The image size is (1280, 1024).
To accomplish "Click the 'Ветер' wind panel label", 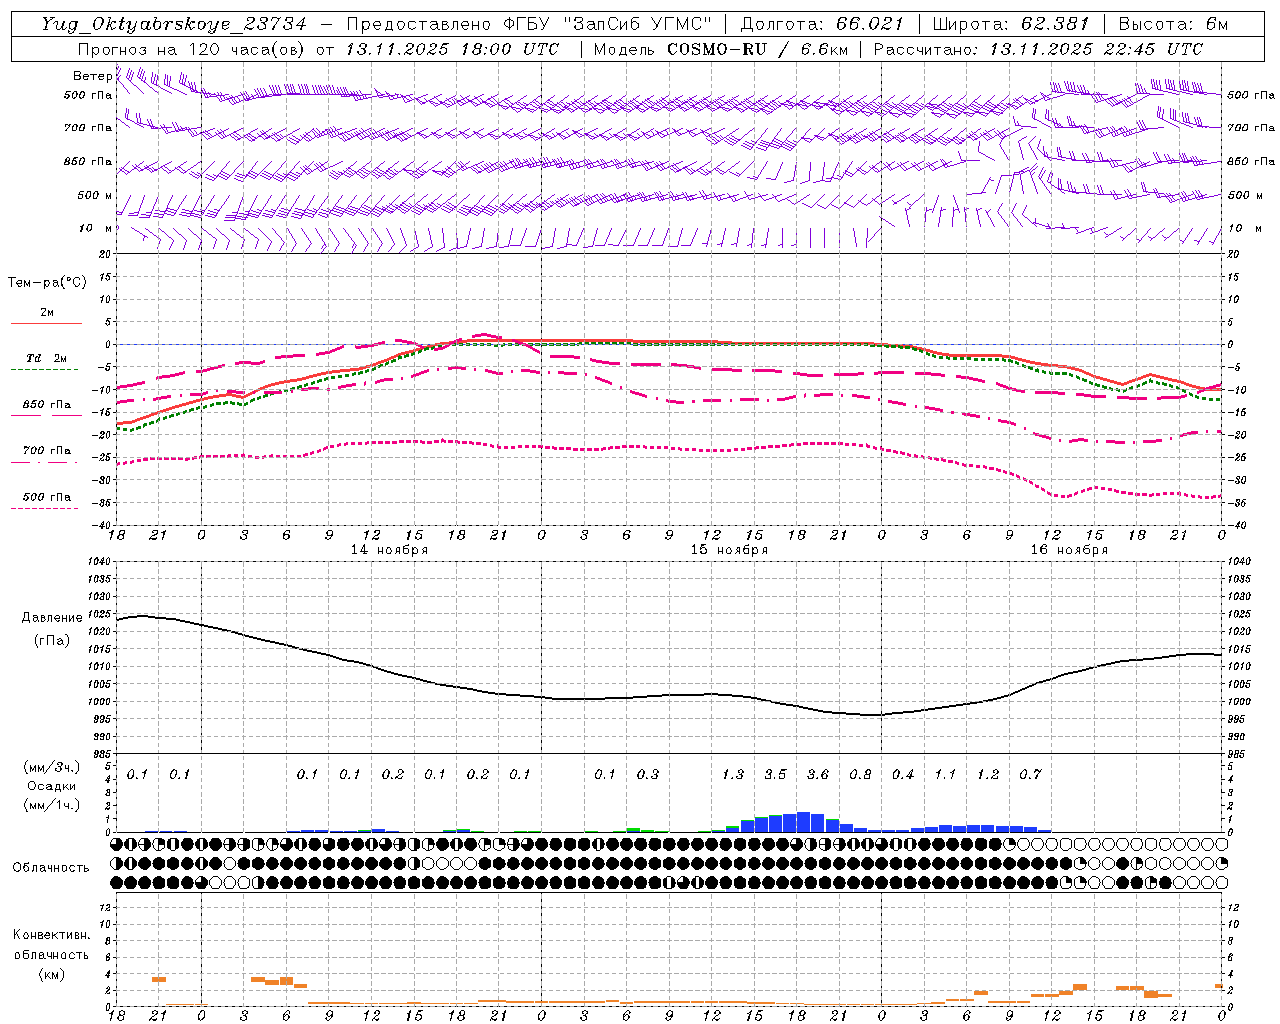I will click(x=92, y=76).
